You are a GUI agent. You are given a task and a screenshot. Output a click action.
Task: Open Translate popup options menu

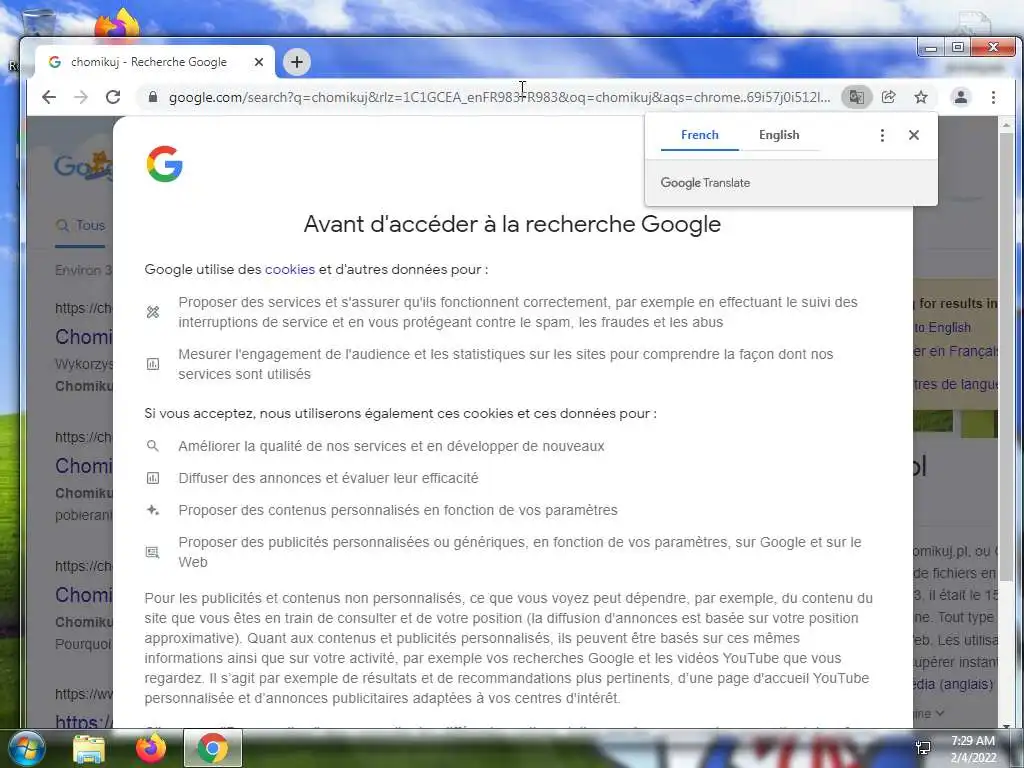click(882, 135)
